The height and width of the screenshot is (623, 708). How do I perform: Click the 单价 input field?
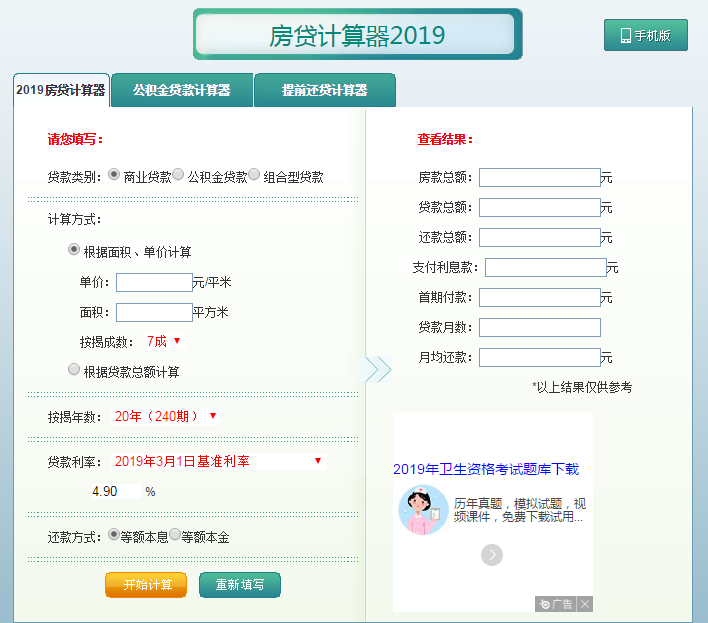pyautogui.click(x=154, y=282)
